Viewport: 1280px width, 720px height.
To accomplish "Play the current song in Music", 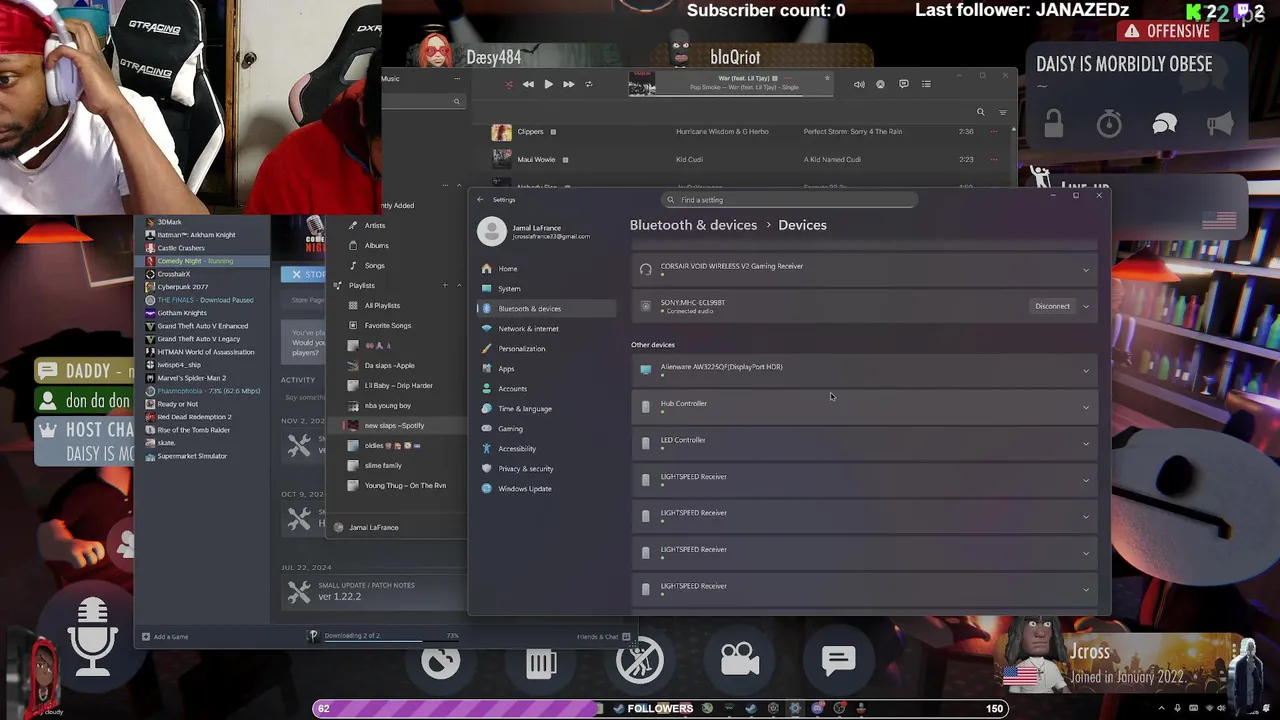I will click(548, 84).
